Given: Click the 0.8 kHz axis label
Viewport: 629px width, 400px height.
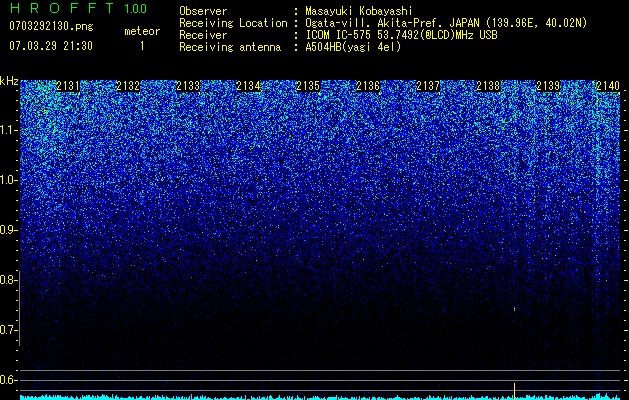Looking at the screenshot, I should pos(8,280).
